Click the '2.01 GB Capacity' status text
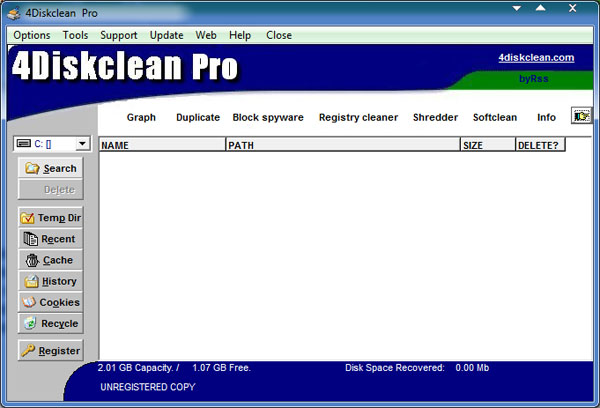Image resolution: width=600 pixels, height=408 pixels. coord(139,368)
